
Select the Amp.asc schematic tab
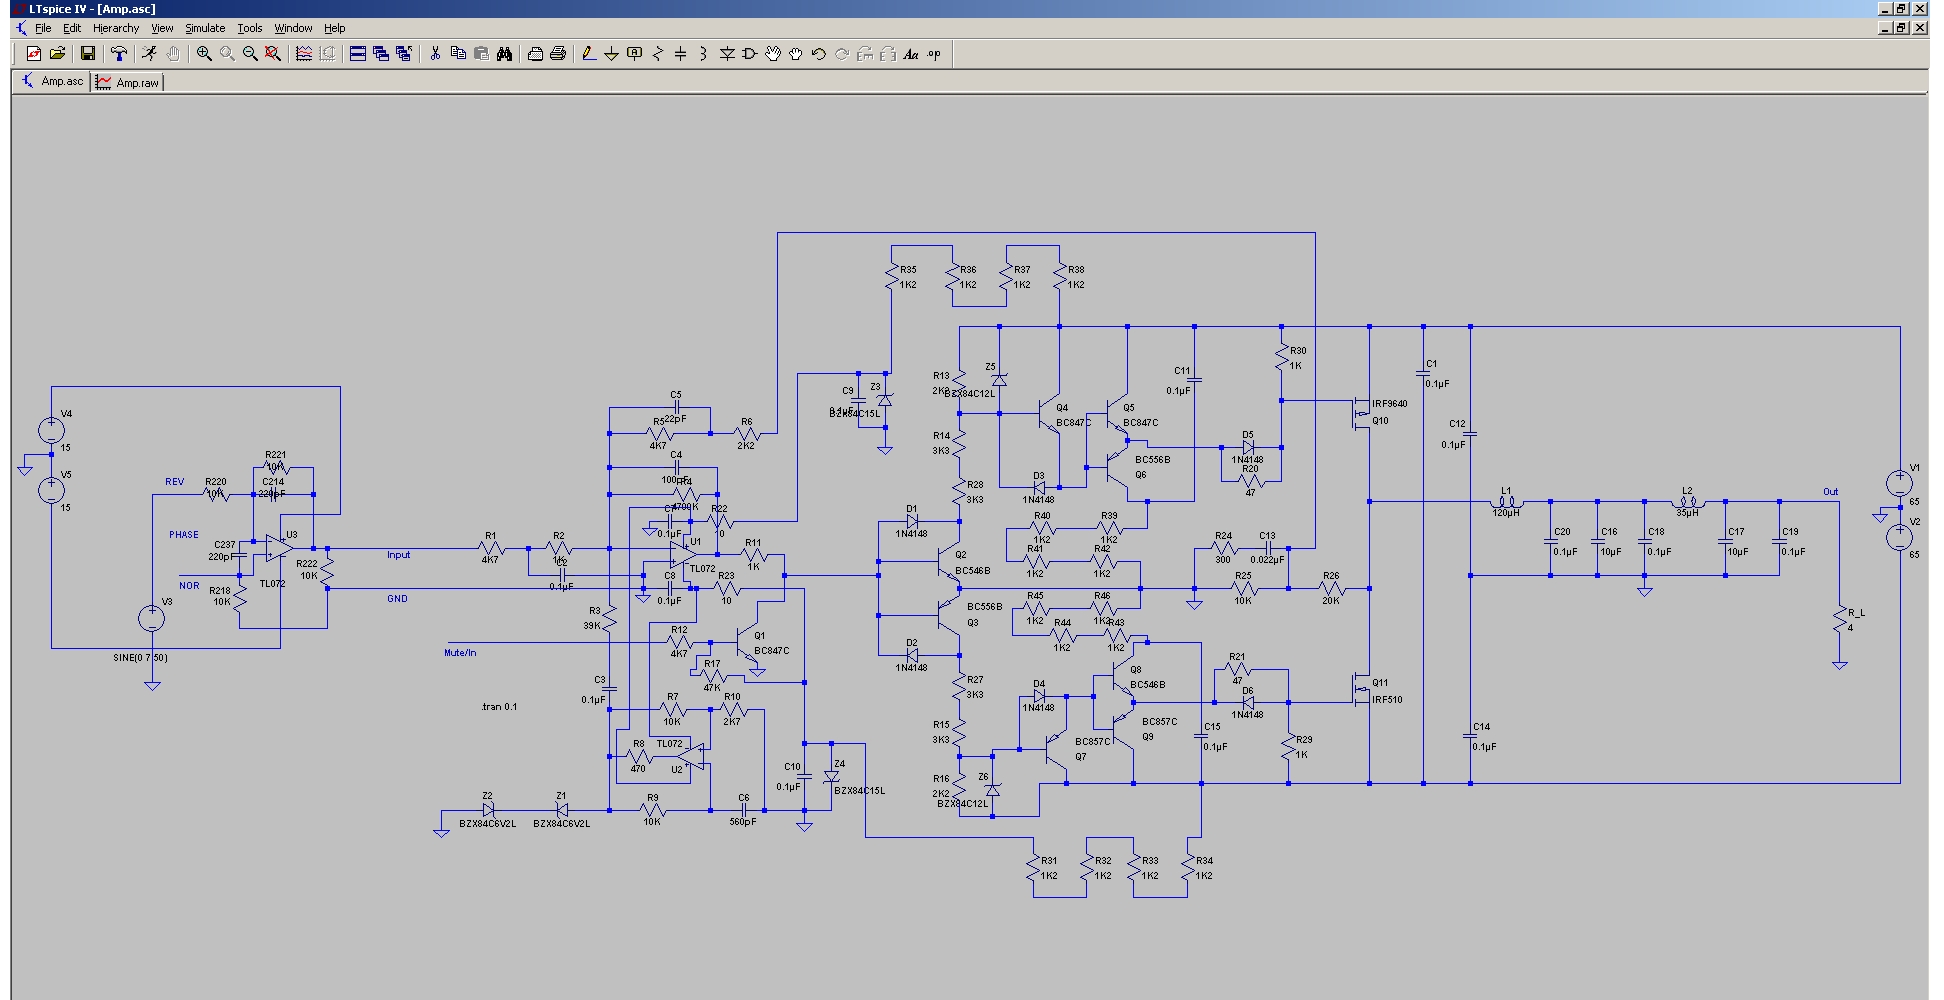(53, 82)
